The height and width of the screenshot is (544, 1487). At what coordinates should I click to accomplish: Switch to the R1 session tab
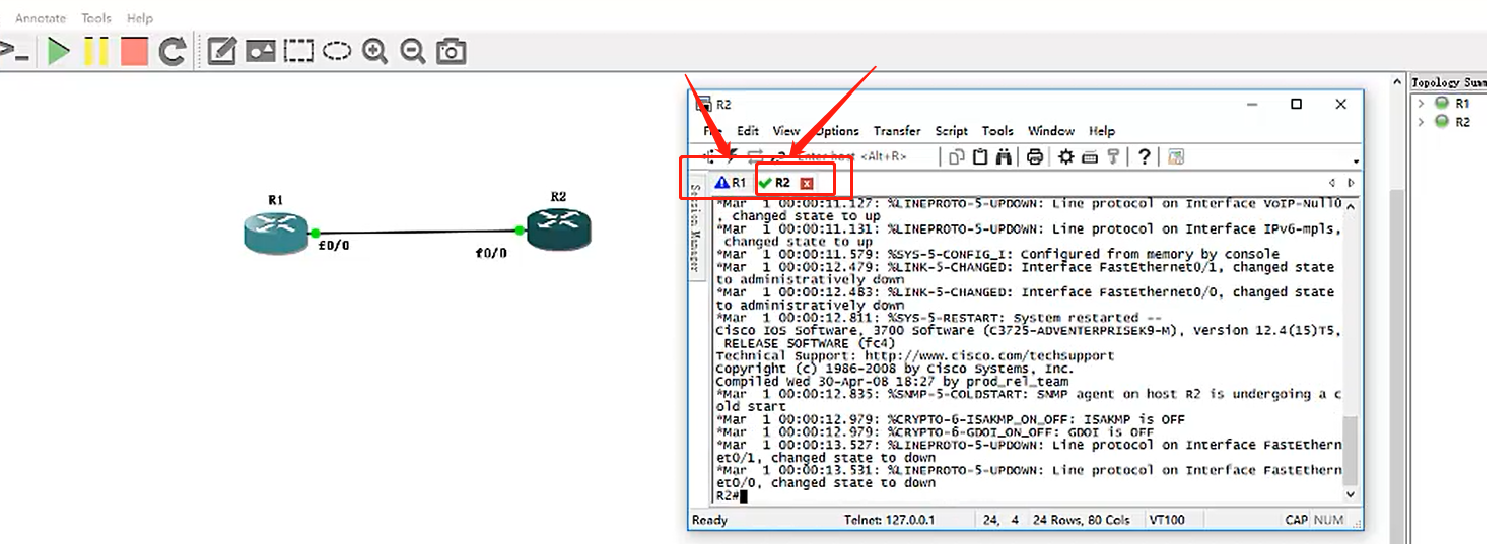point(731,183)
